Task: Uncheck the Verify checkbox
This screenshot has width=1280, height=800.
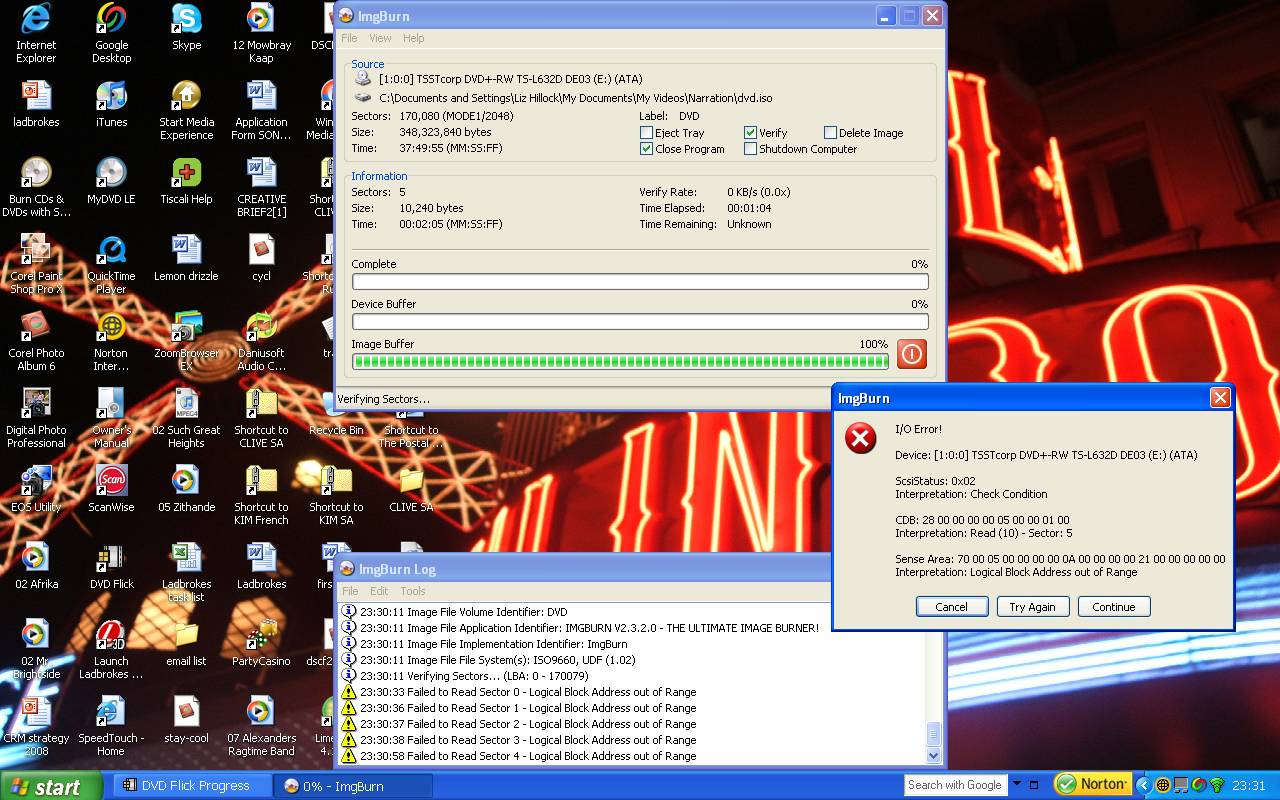Action: pyautogui.click(x=750, y=133)
